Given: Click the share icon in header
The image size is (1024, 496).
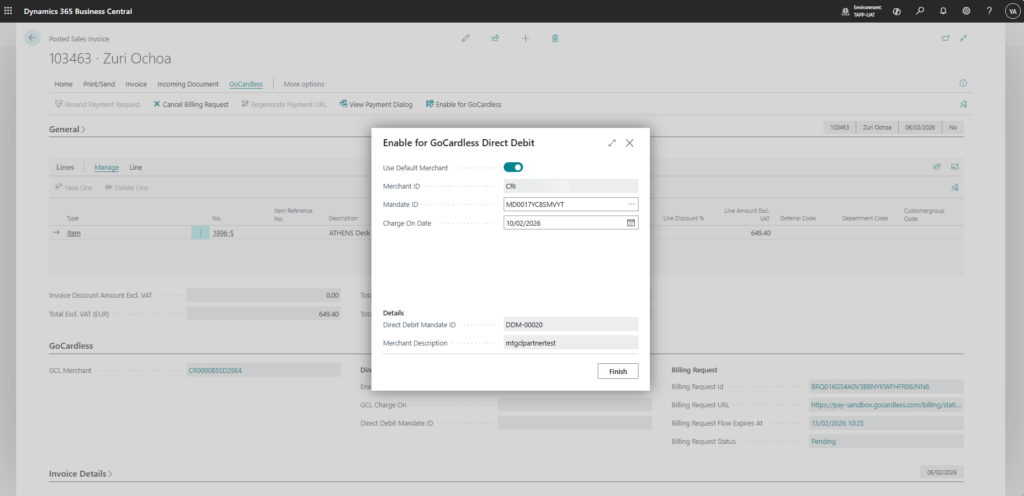Looking at the screenshot, I should pos(495,38).
